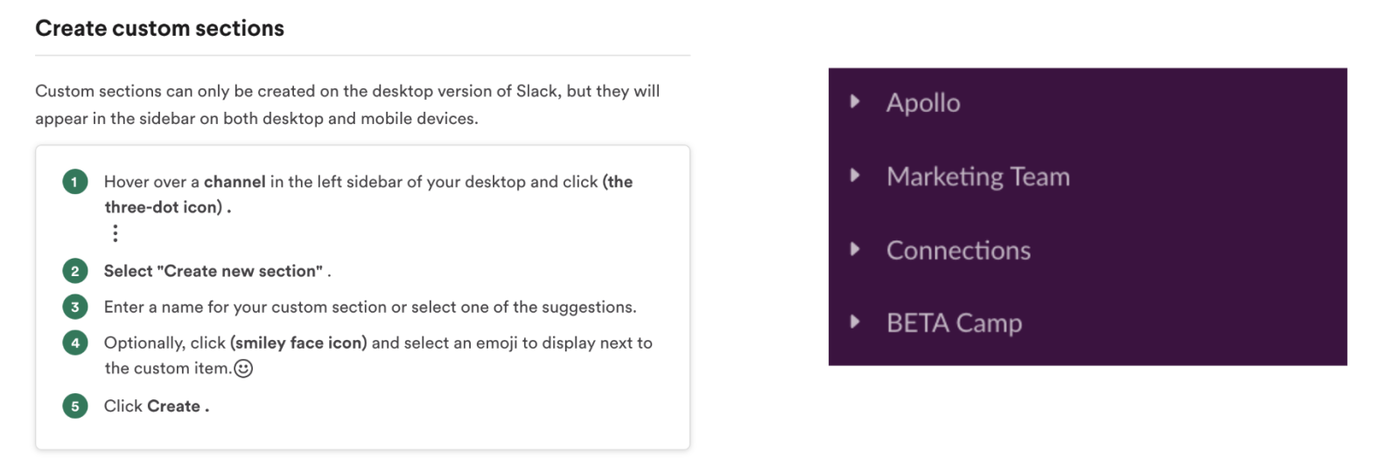Viewport: 1400px width, 464px height.
Task: Click the bold "Create new section" text
Action: [215, 271]
